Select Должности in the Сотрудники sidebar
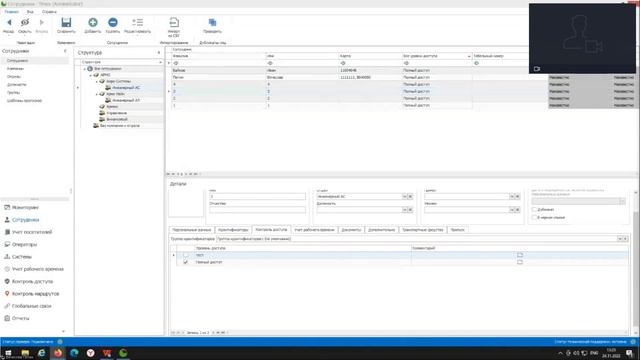The height and width of the screenshot is (360, 640). click(x=17, y=84)
